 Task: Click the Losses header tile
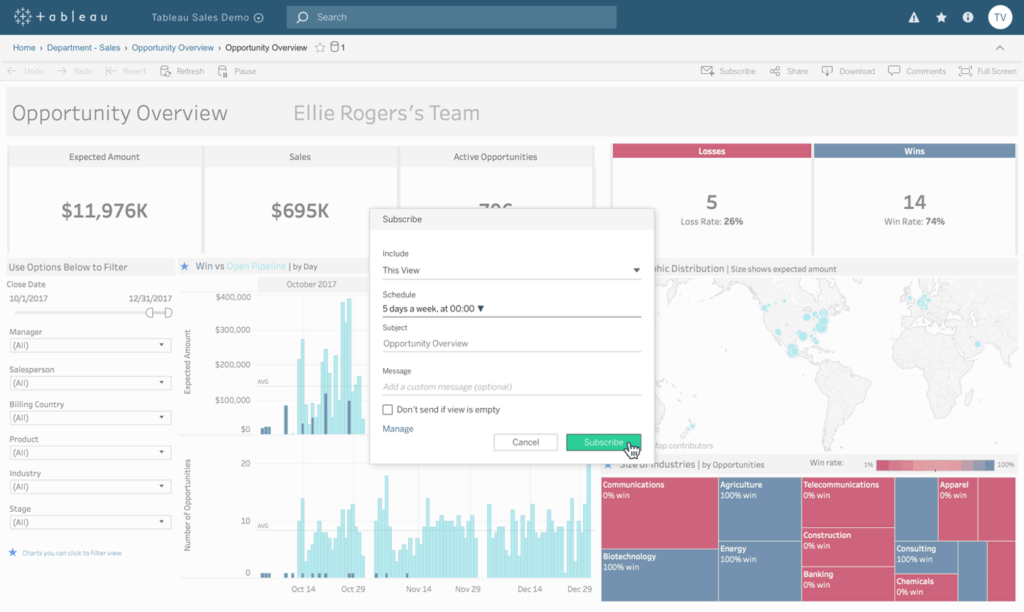point(712,151)
